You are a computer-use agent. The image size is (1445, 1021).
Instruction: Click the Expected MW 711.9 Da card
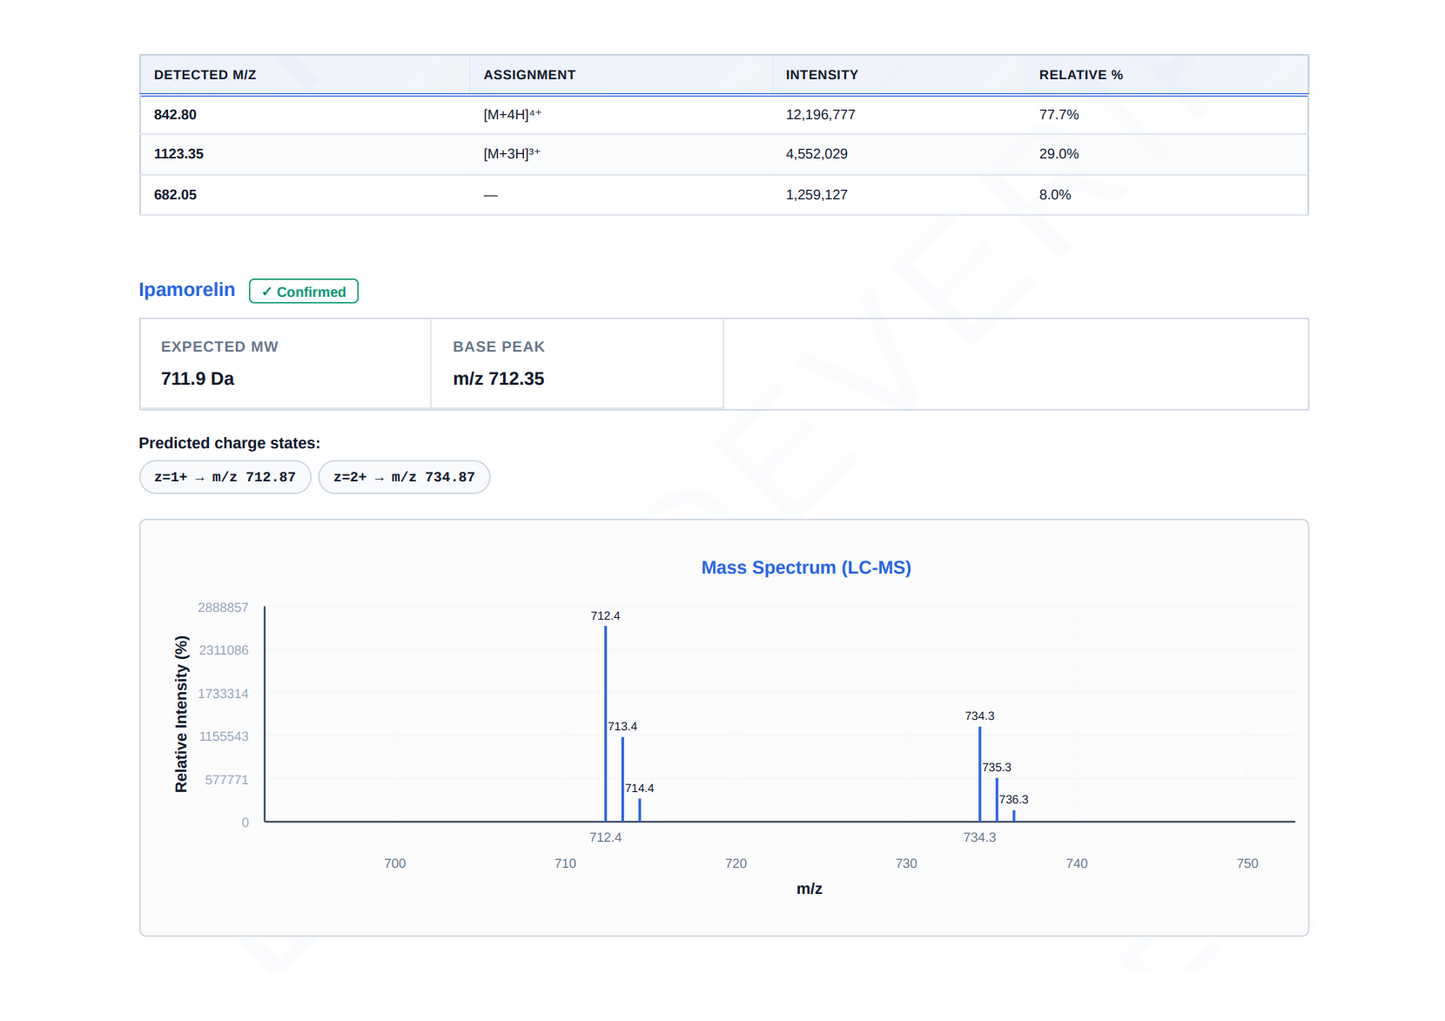coord(286,364)
